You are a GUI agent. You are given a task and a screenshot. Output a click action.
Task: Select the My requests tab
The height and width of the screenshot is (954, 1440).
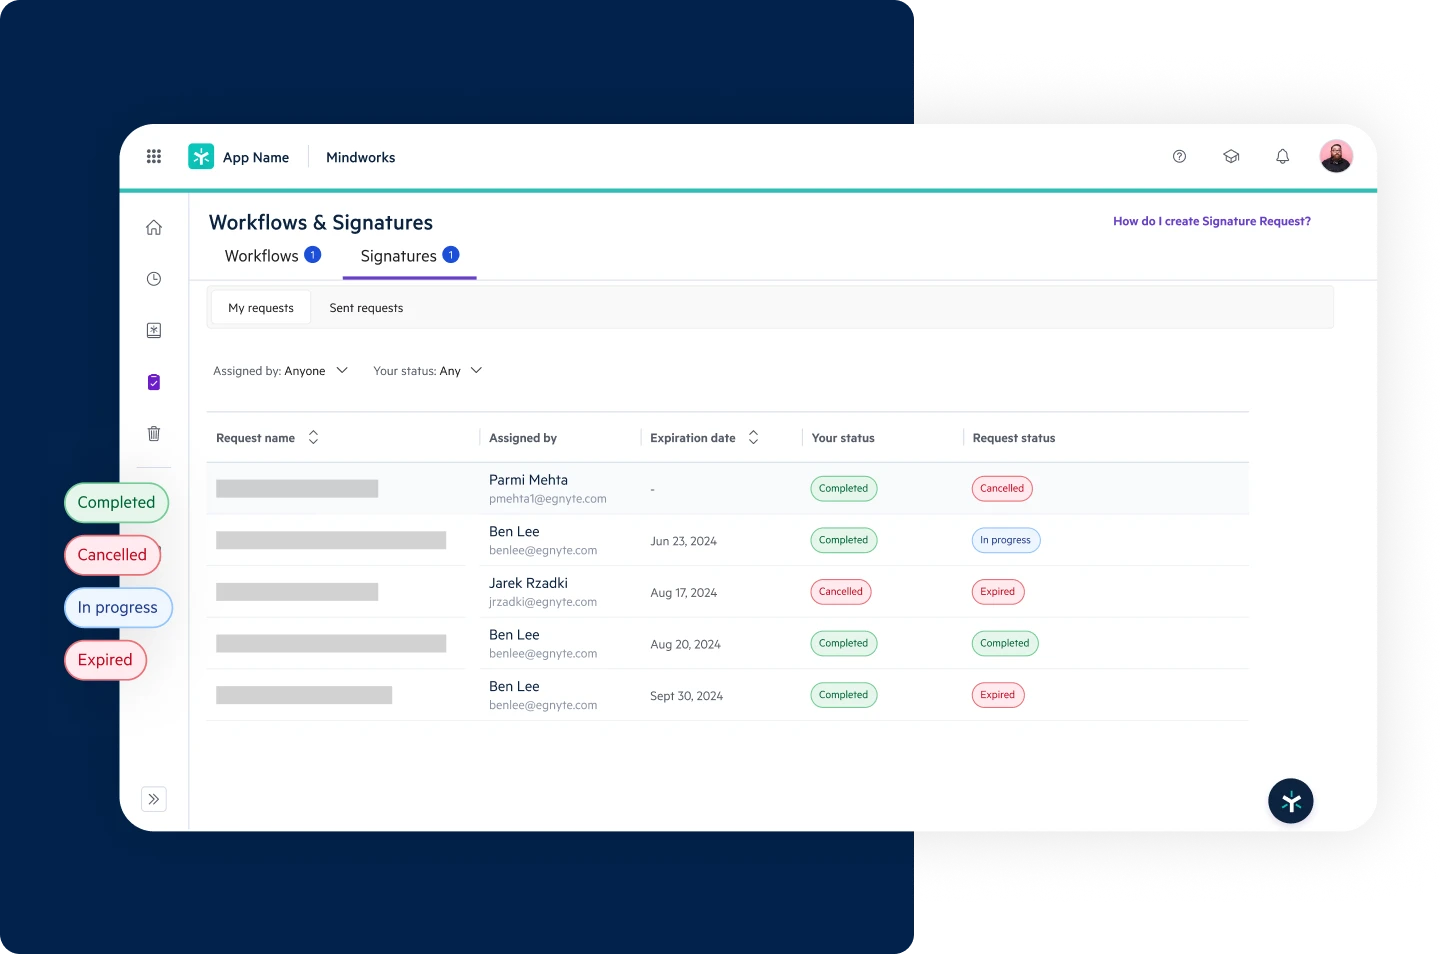(x=261, y=308)
